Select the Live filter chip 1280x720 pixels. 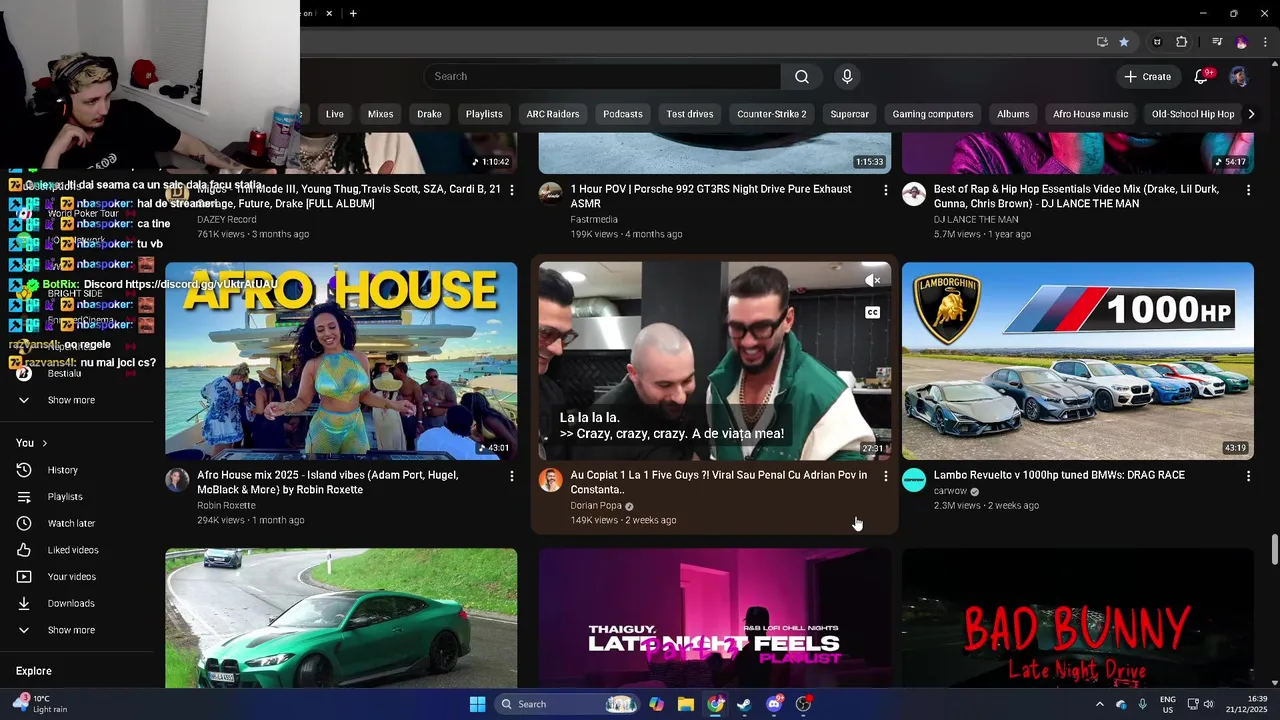tap(335, 114)
